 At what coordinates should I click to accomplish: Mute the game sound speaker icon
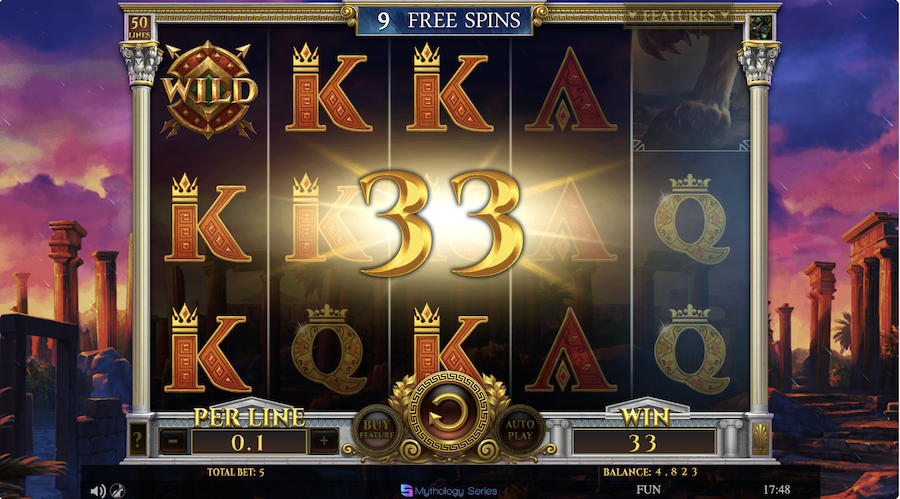98,490
